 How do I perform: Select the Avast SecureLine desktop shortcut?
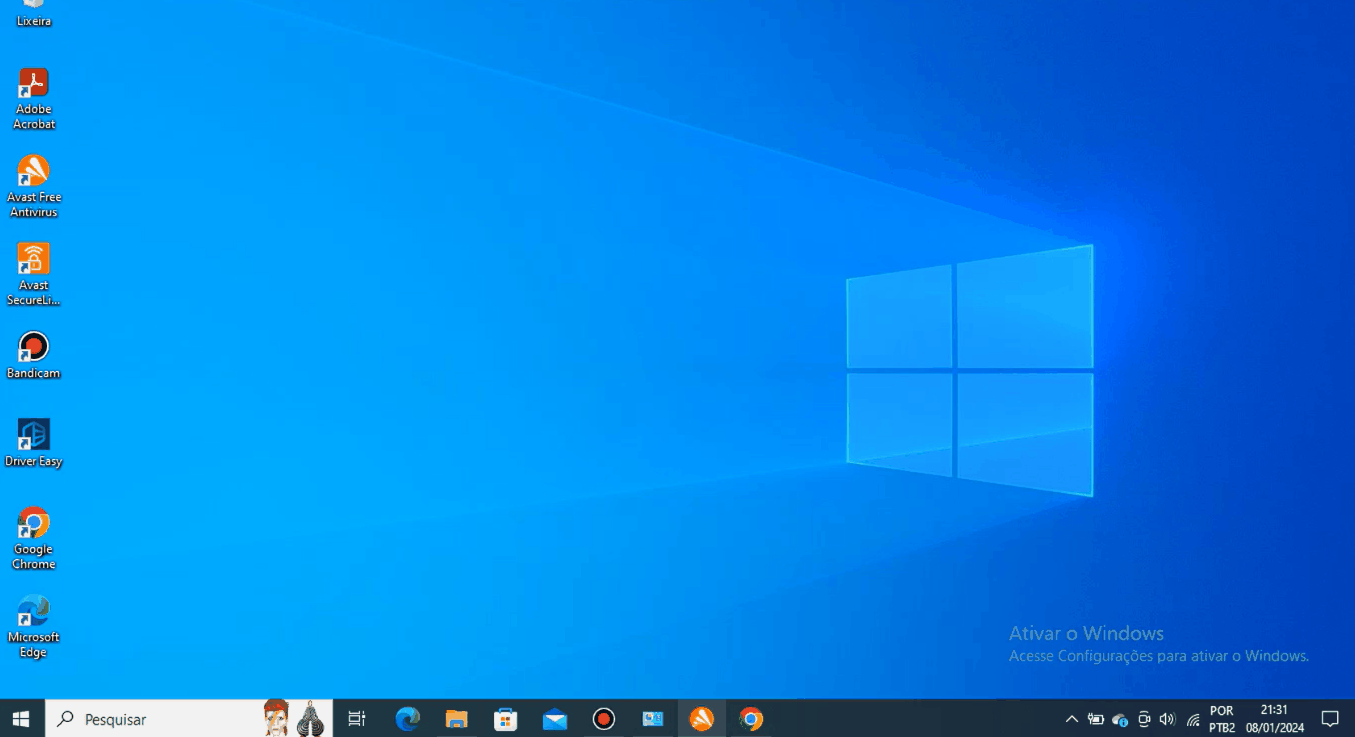[33, 275]
